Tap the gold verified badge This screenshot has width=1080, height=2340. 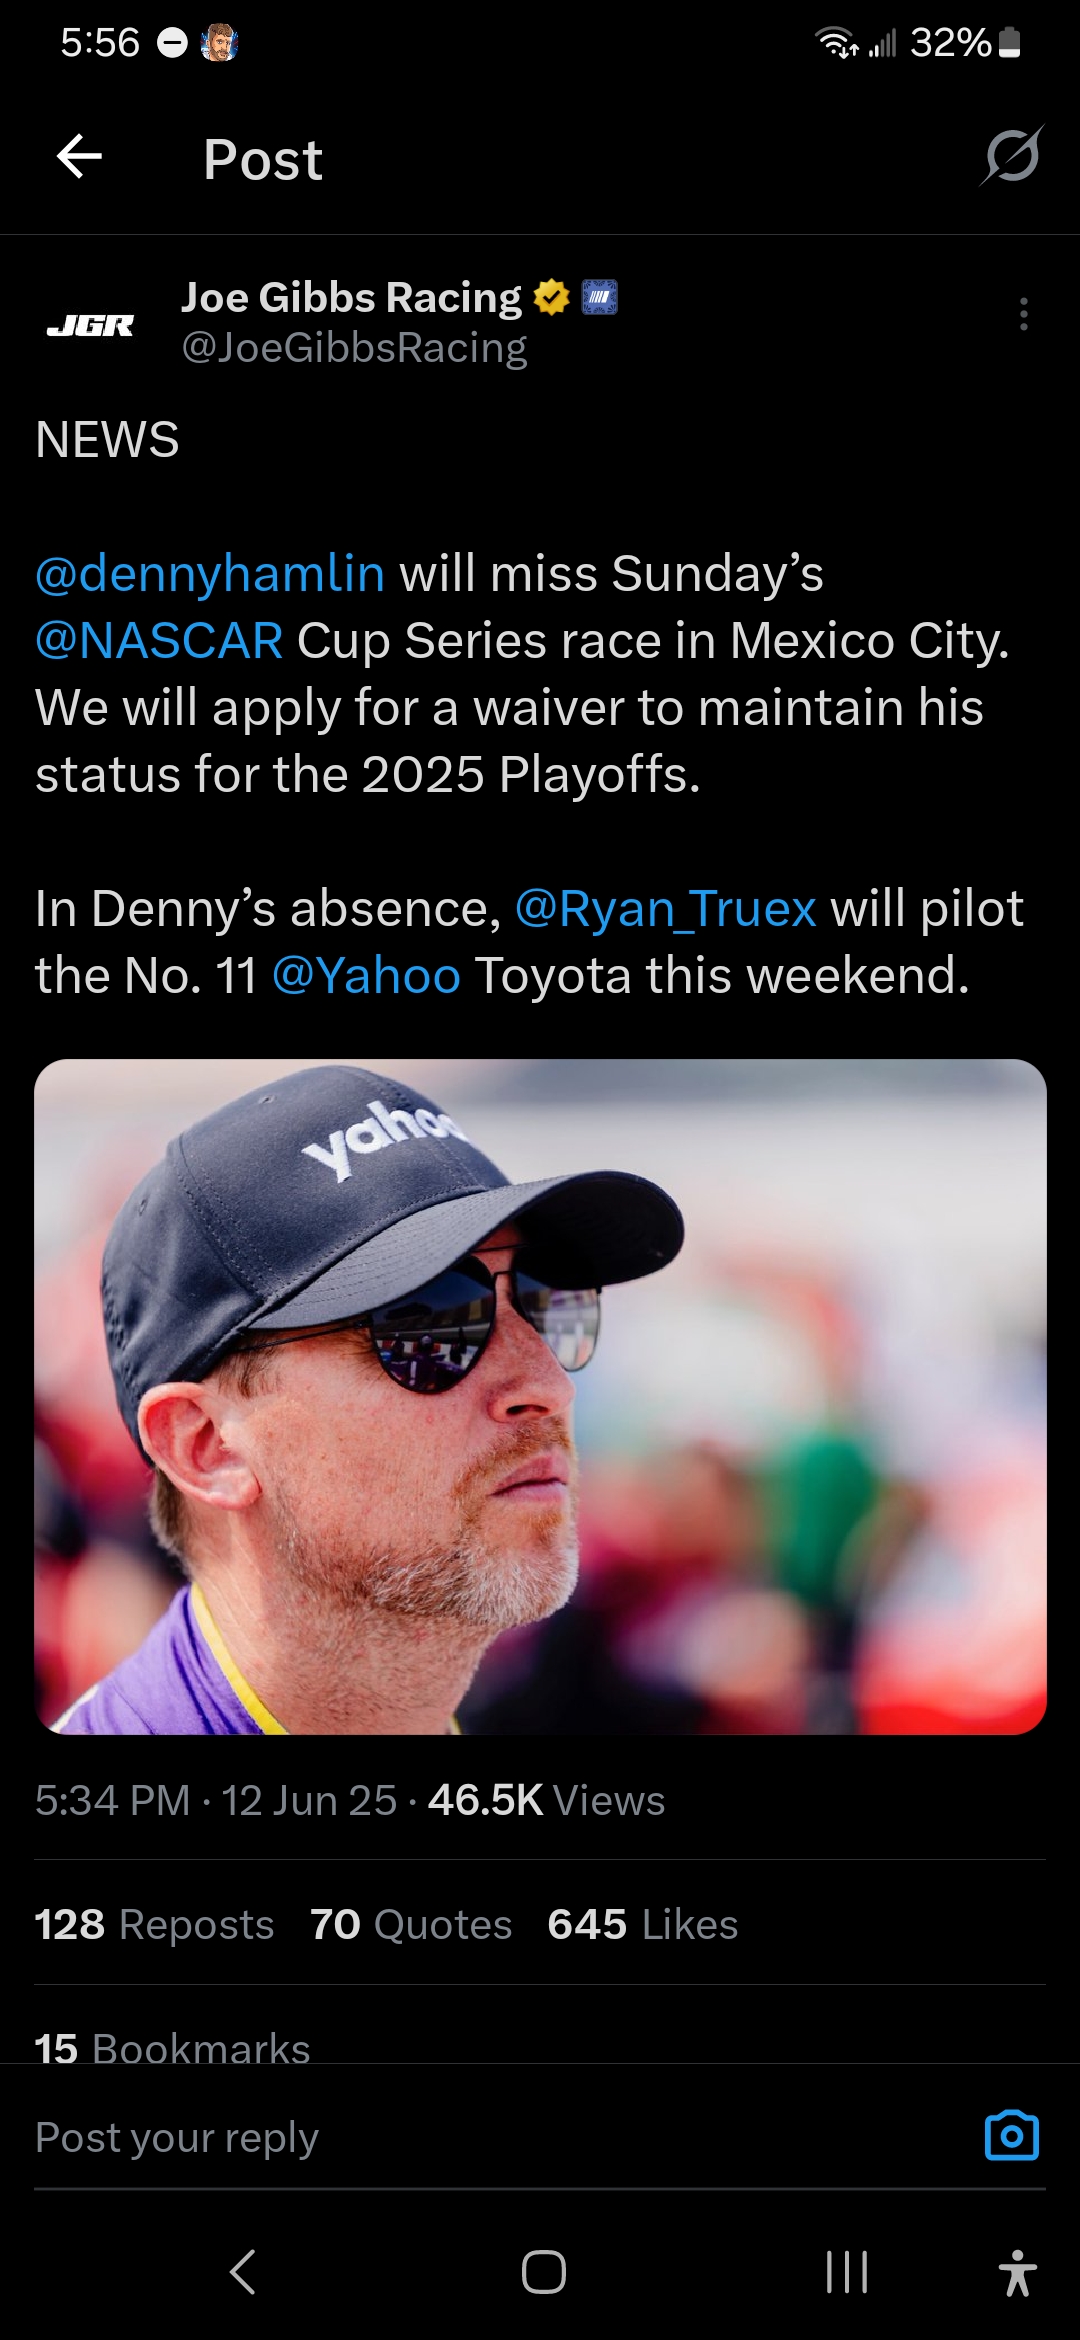(x=551, y=297)
